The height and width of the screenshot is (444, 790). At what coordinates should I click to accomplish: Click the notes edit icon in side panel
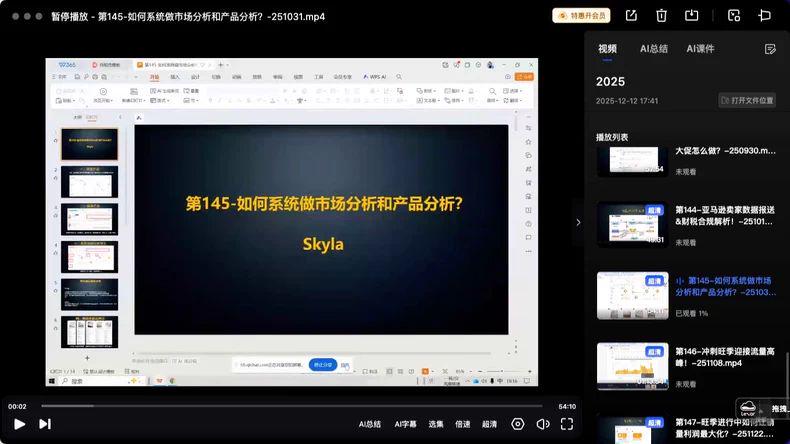click(x=770, y=49)
